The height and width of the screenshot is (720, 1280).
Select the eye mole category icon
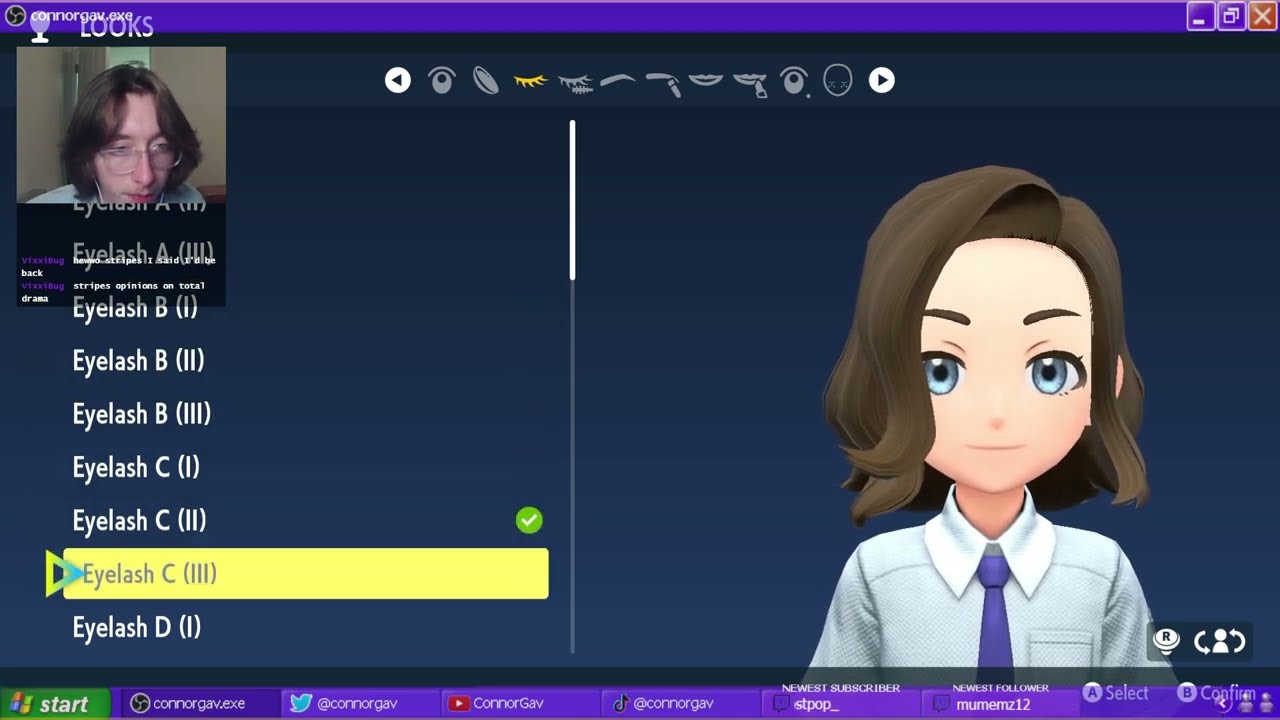click(794, 81)
